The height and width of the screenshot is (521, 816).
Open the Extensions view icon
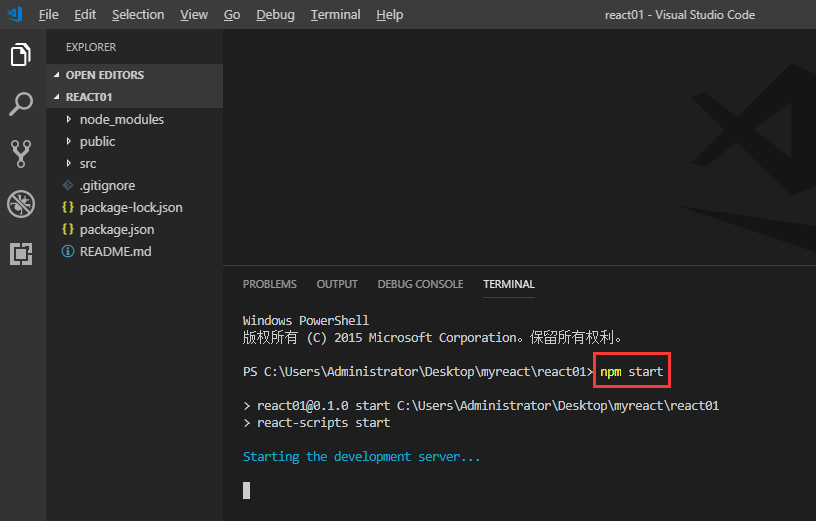tap(21, 253)
